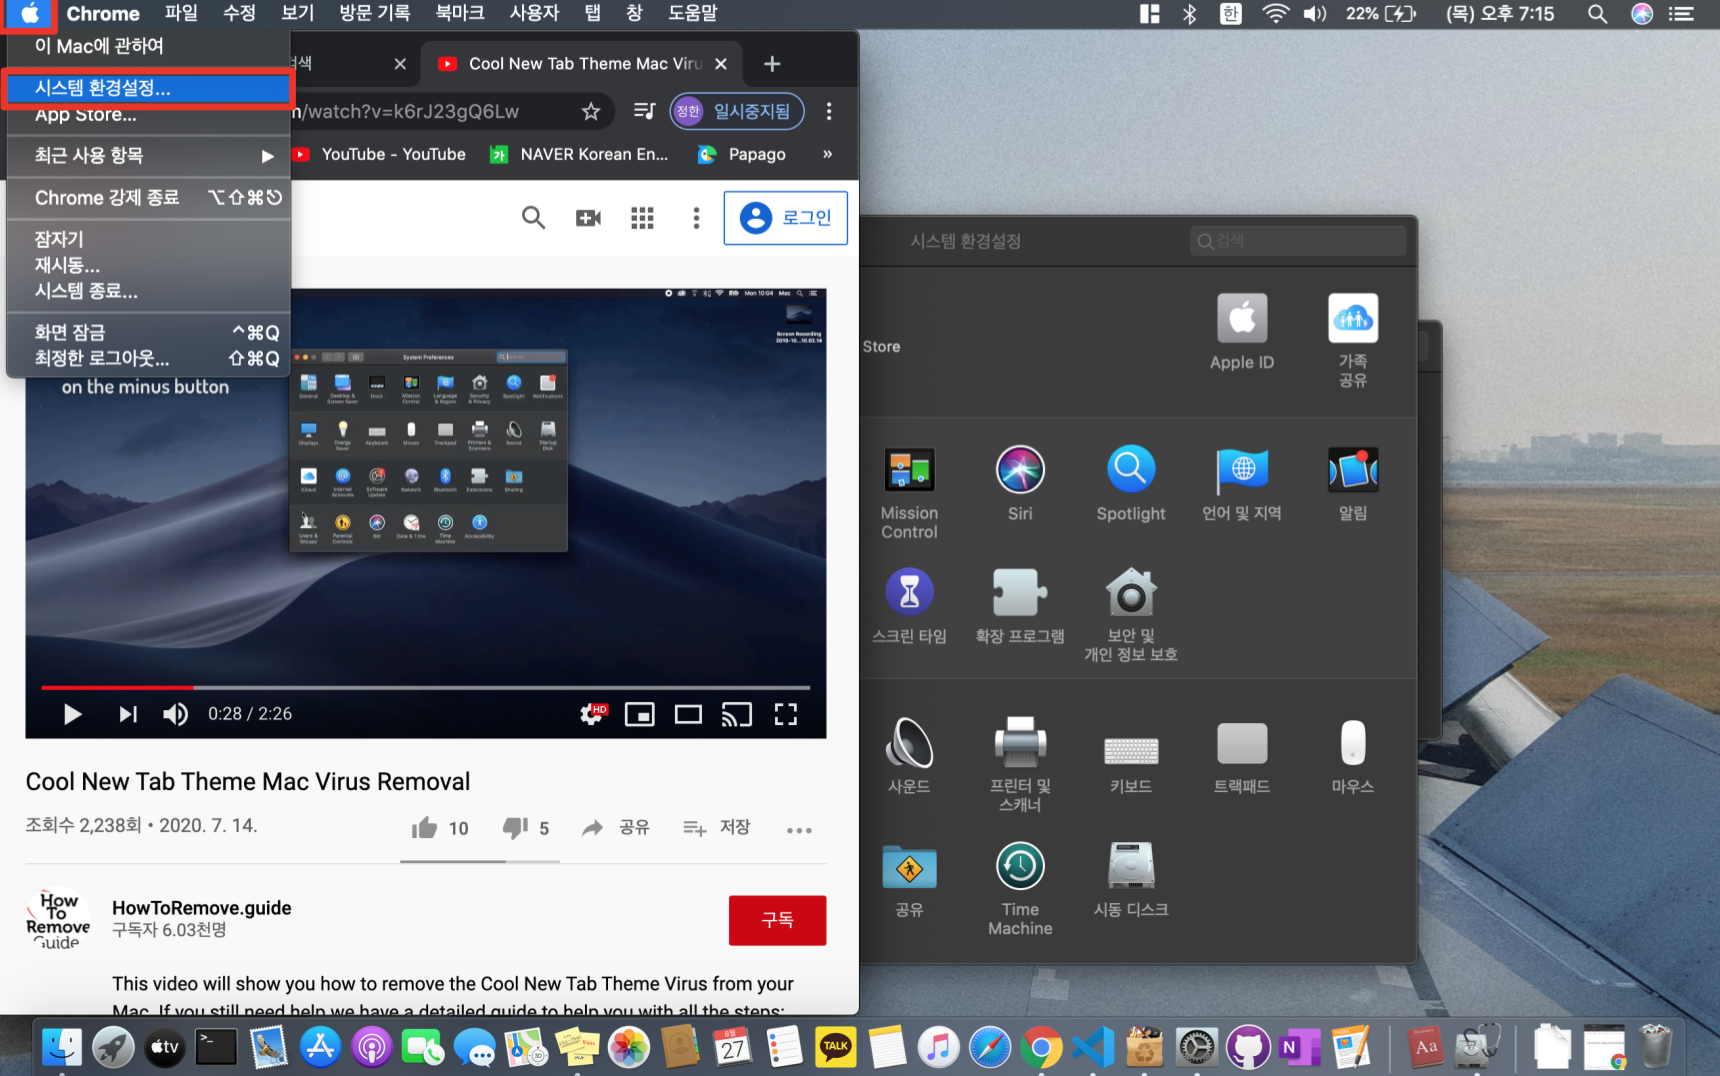
Task: Open Extensions (확장 프로그램) pane
Action: pyautogui.click(x=1020, y=606)
